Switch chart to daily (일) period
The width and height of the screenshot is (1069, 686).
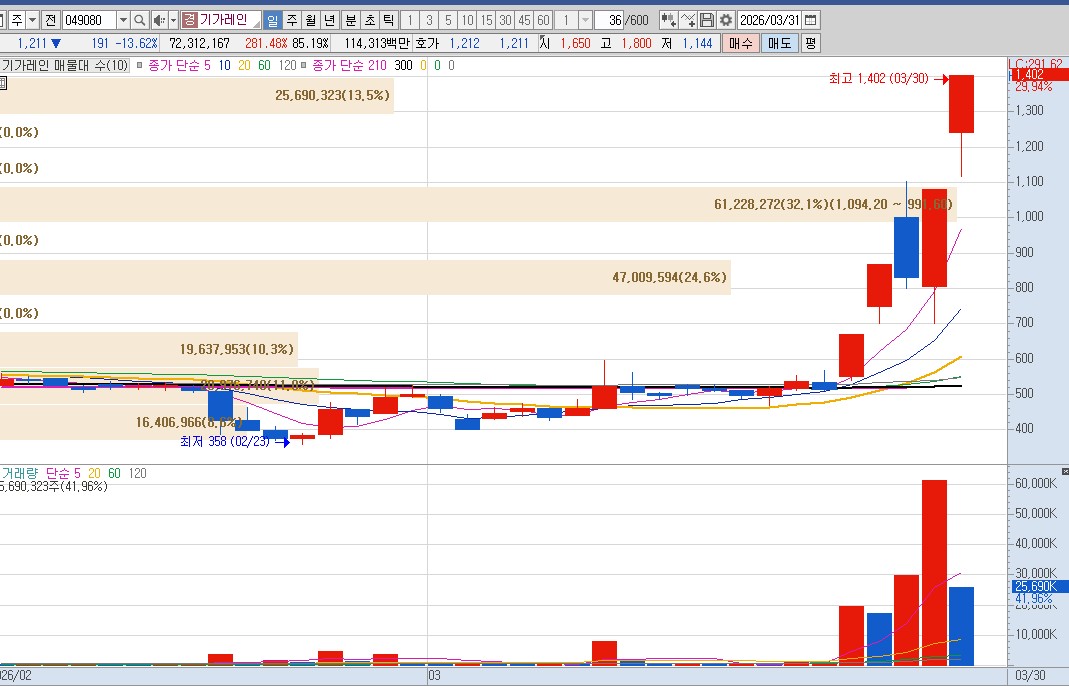pos(273,20)
